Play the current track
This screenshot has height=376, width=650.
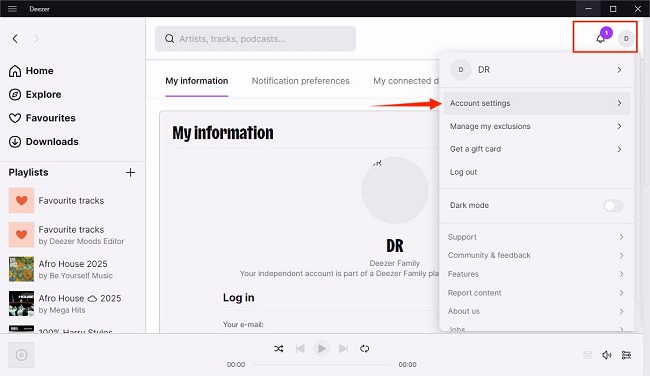pyautogui.click(x=322, y=349)
